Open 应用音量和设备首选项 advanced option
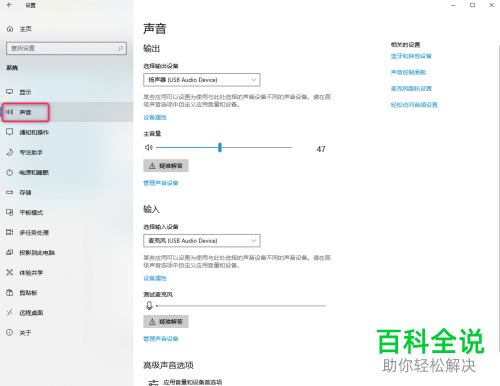Viewport: 500px width, 386px height. [185, 382]
